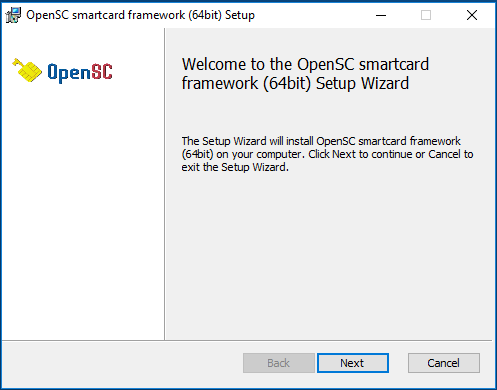497x390 pixels.
Task: Click the white banner area below logo
Action: click(83, 213)
